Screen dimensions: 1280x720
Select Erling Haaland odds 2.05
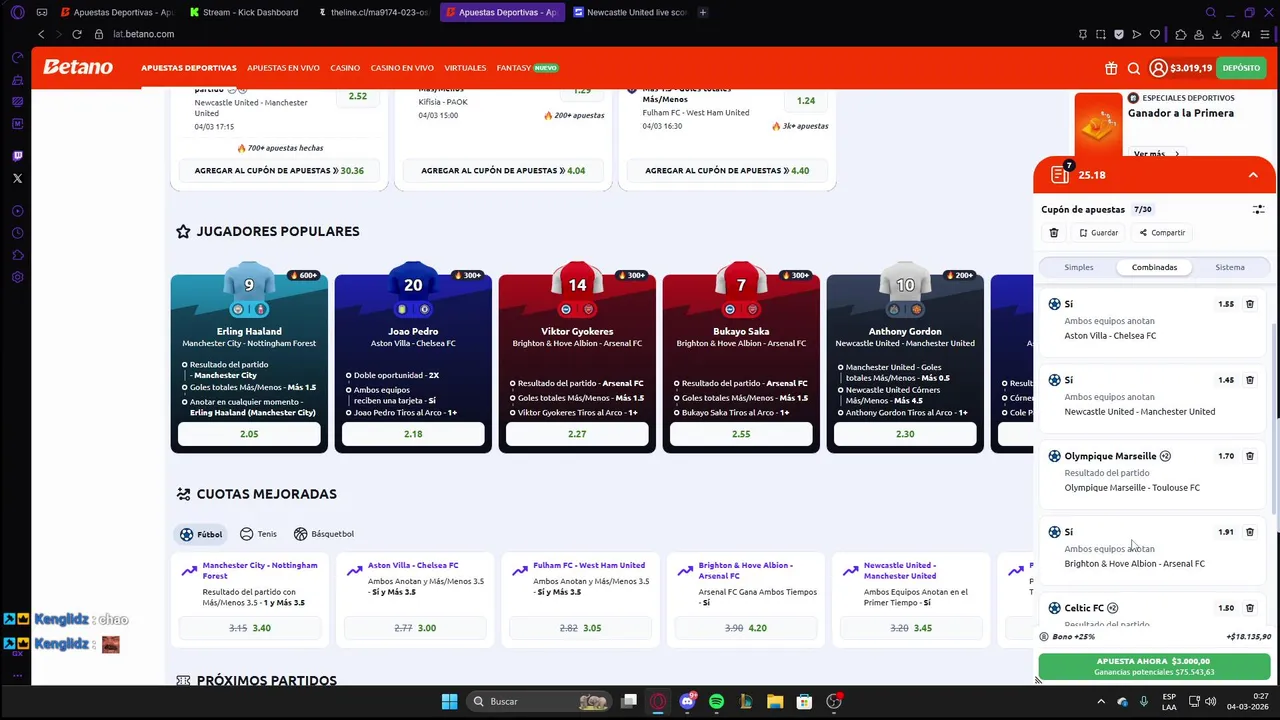(x=249, y=434)
